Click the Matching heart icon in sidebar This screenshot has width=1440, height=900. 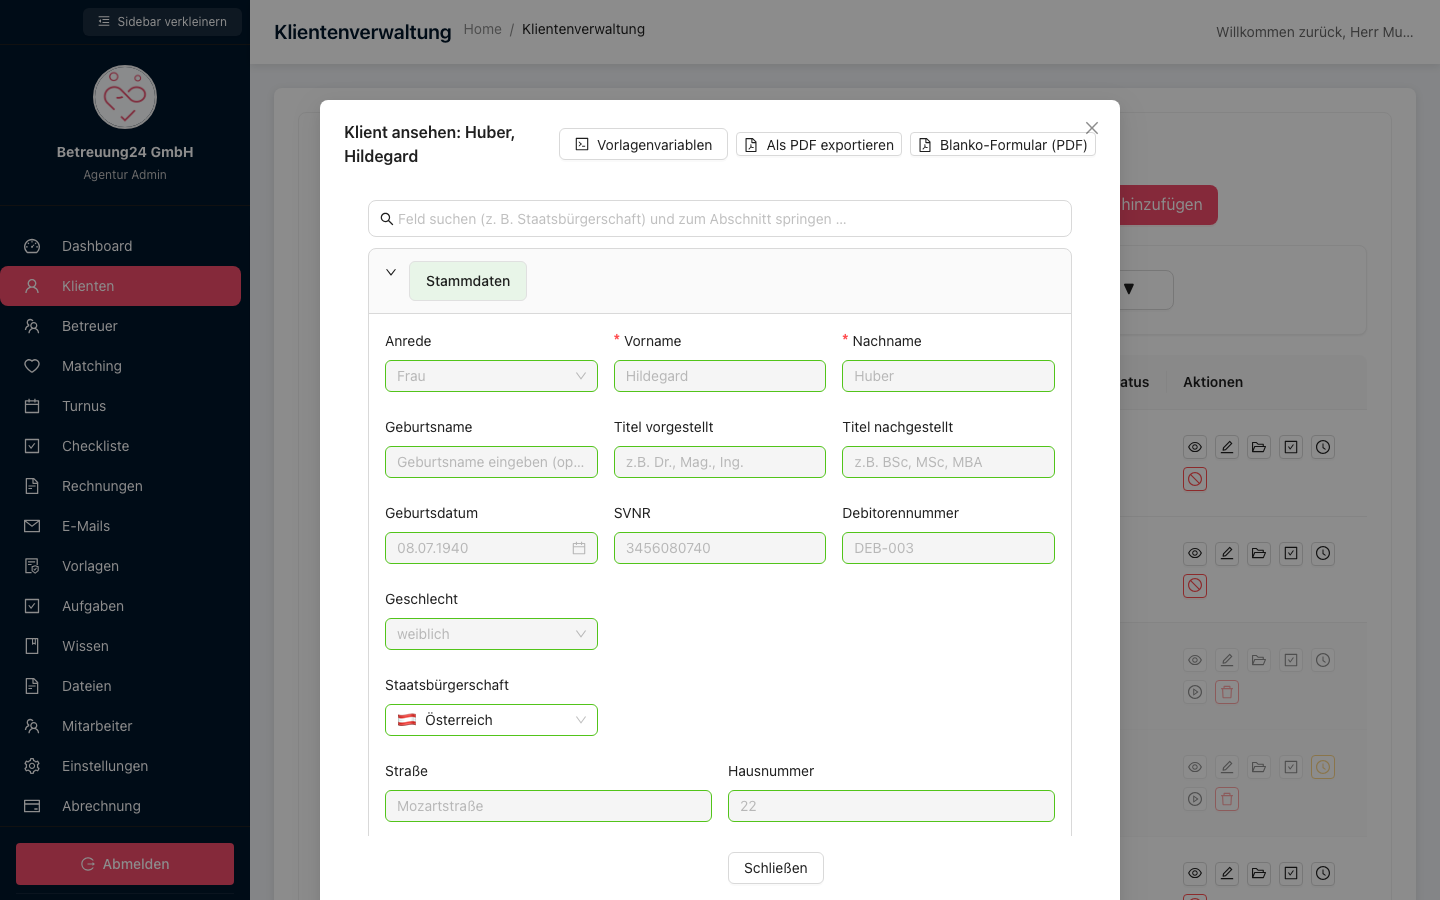point(32,366)
